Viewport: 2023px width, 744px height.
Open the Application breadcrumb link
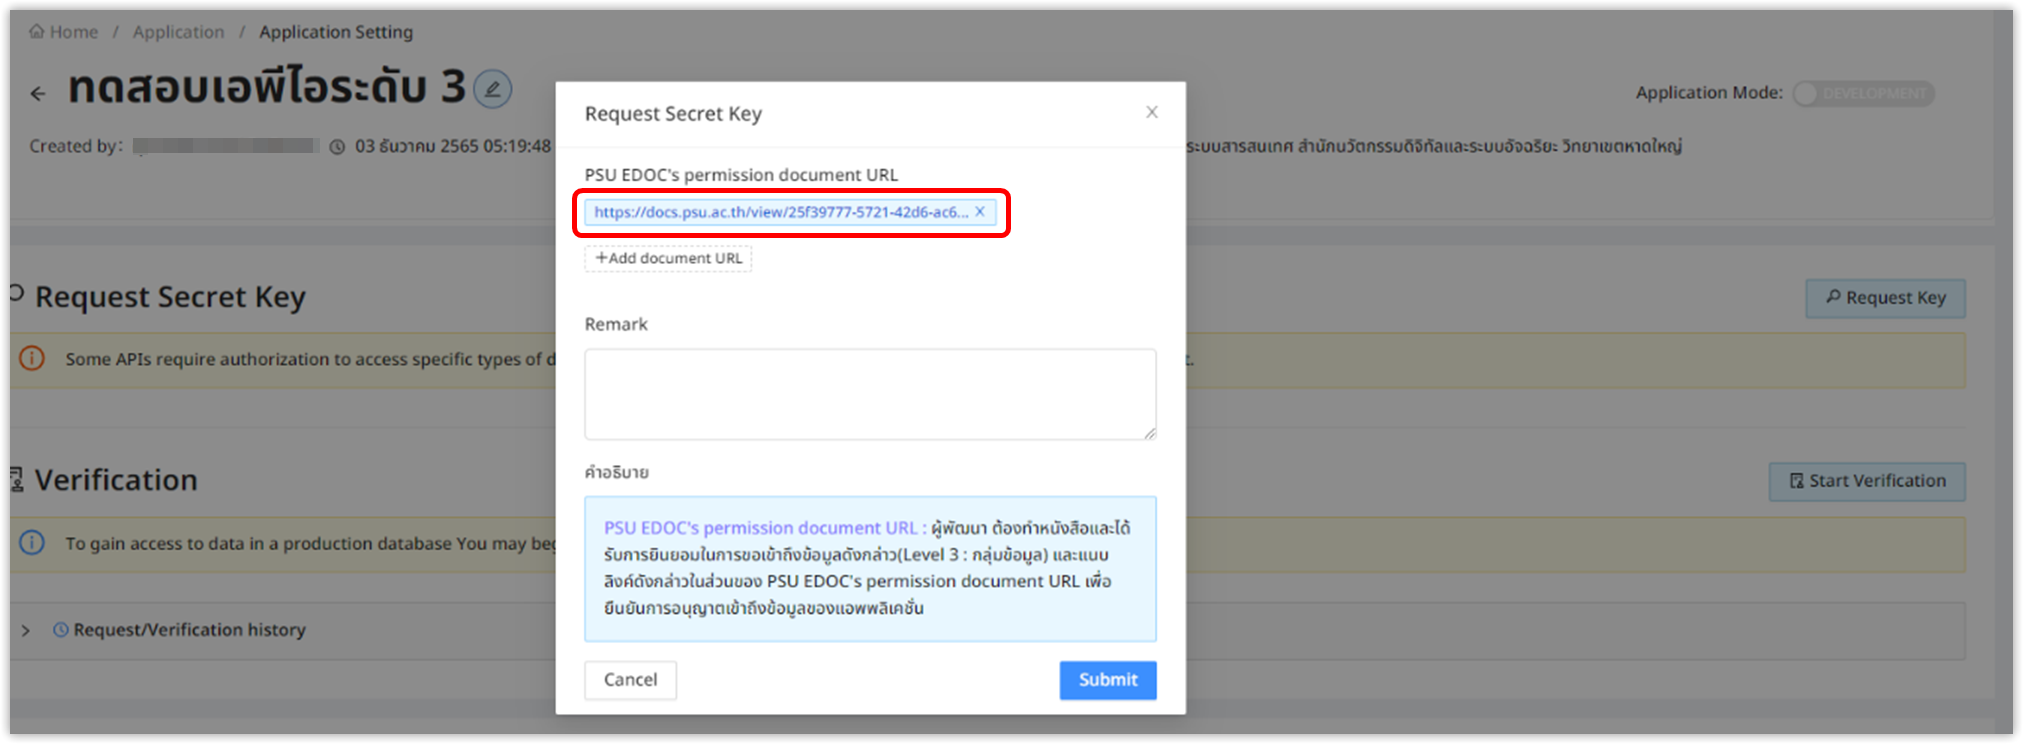[x=178, y=32]
